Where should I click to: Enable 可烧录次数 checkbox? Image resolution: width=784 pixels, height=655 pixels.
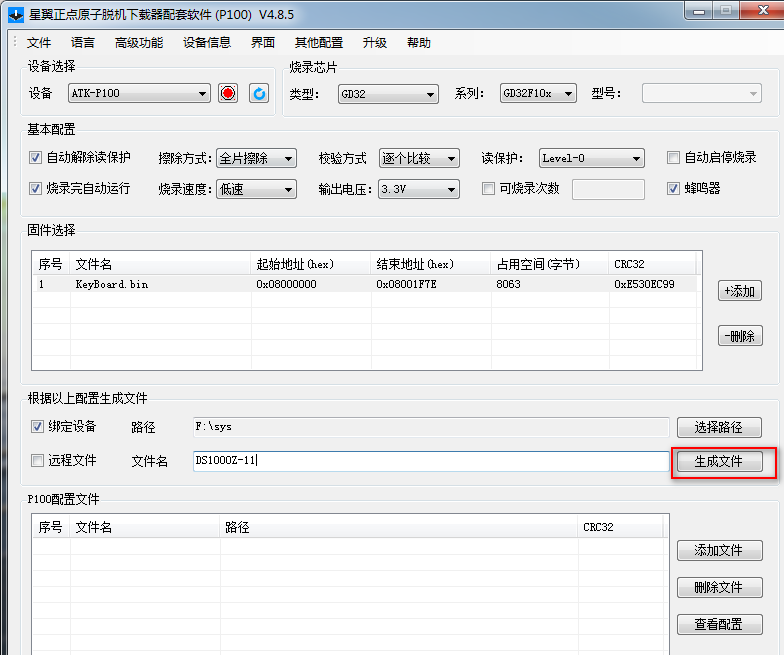click(x=488, y=188)
